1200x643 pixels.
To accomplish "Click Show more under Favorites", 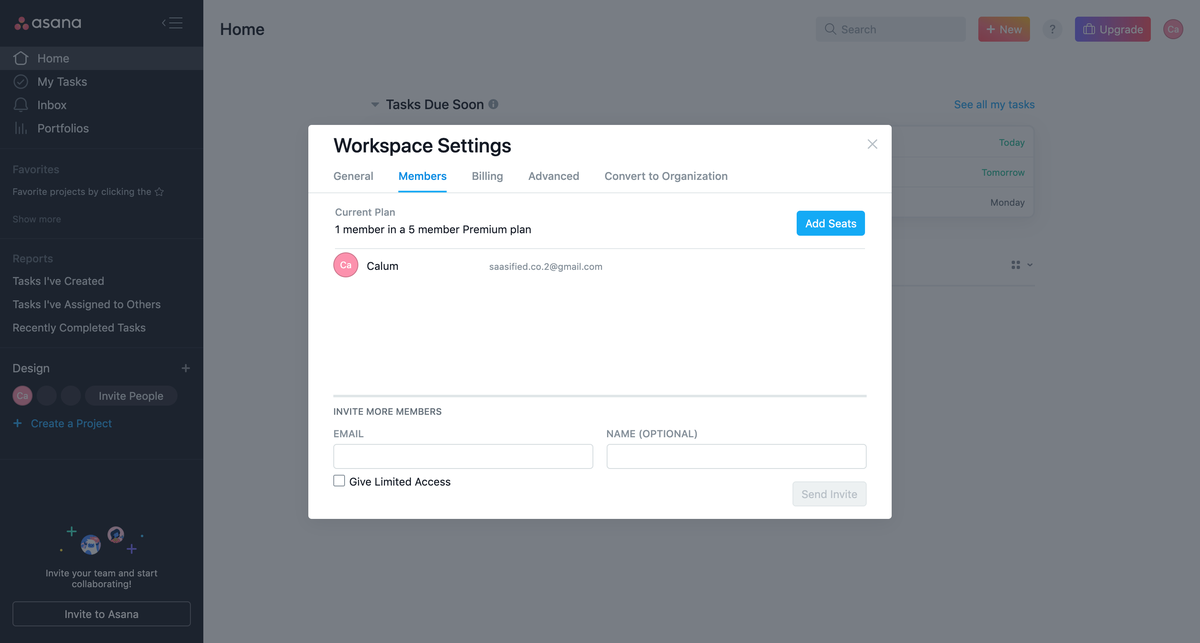I will pyautogui.click(x=36, y=219).
